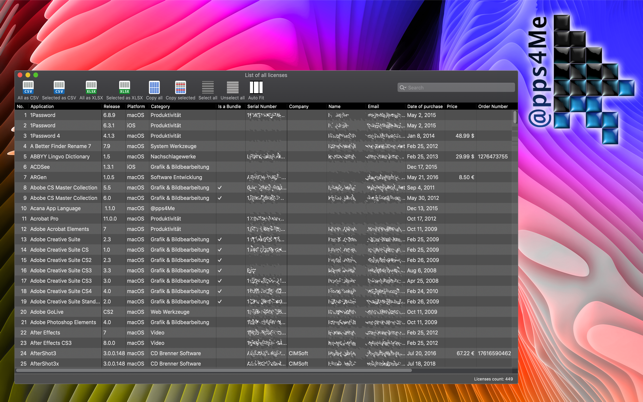Toggle bundle checkmark for Adobe Creative Suite CS2
This screenshot has height=402, width=643.
(220, 260)
